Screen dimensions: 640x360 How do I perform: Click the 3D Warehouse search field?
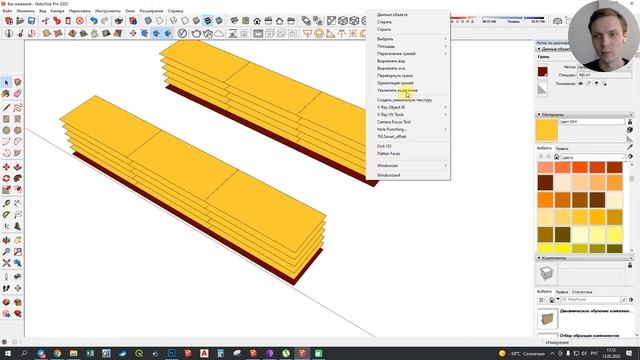point(590,300)
